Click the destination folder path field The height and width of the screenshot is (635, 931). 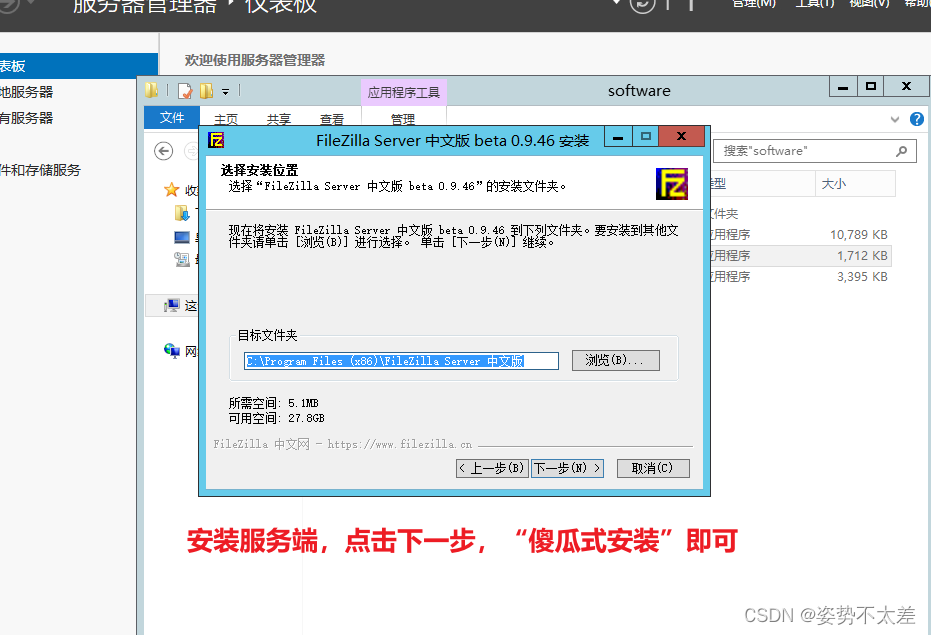pyautogui.click(x=401, y=361)
